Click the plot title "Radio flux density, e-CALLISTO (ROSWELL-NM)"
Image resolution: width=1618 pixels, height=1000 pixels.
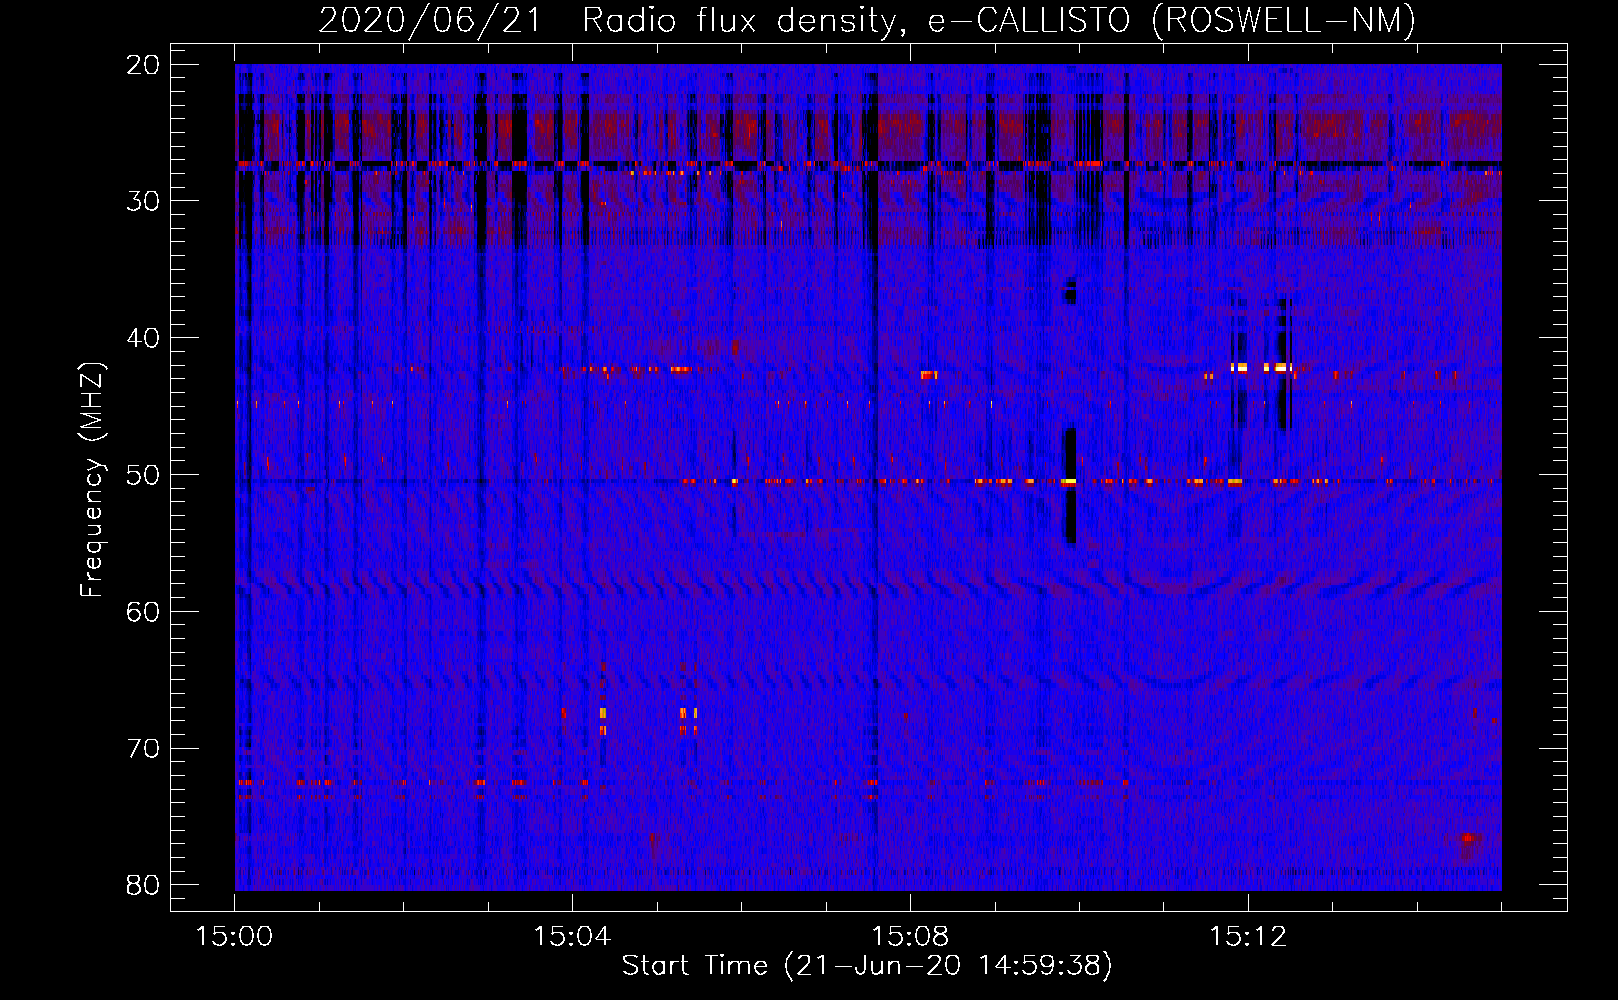(999, 20)
